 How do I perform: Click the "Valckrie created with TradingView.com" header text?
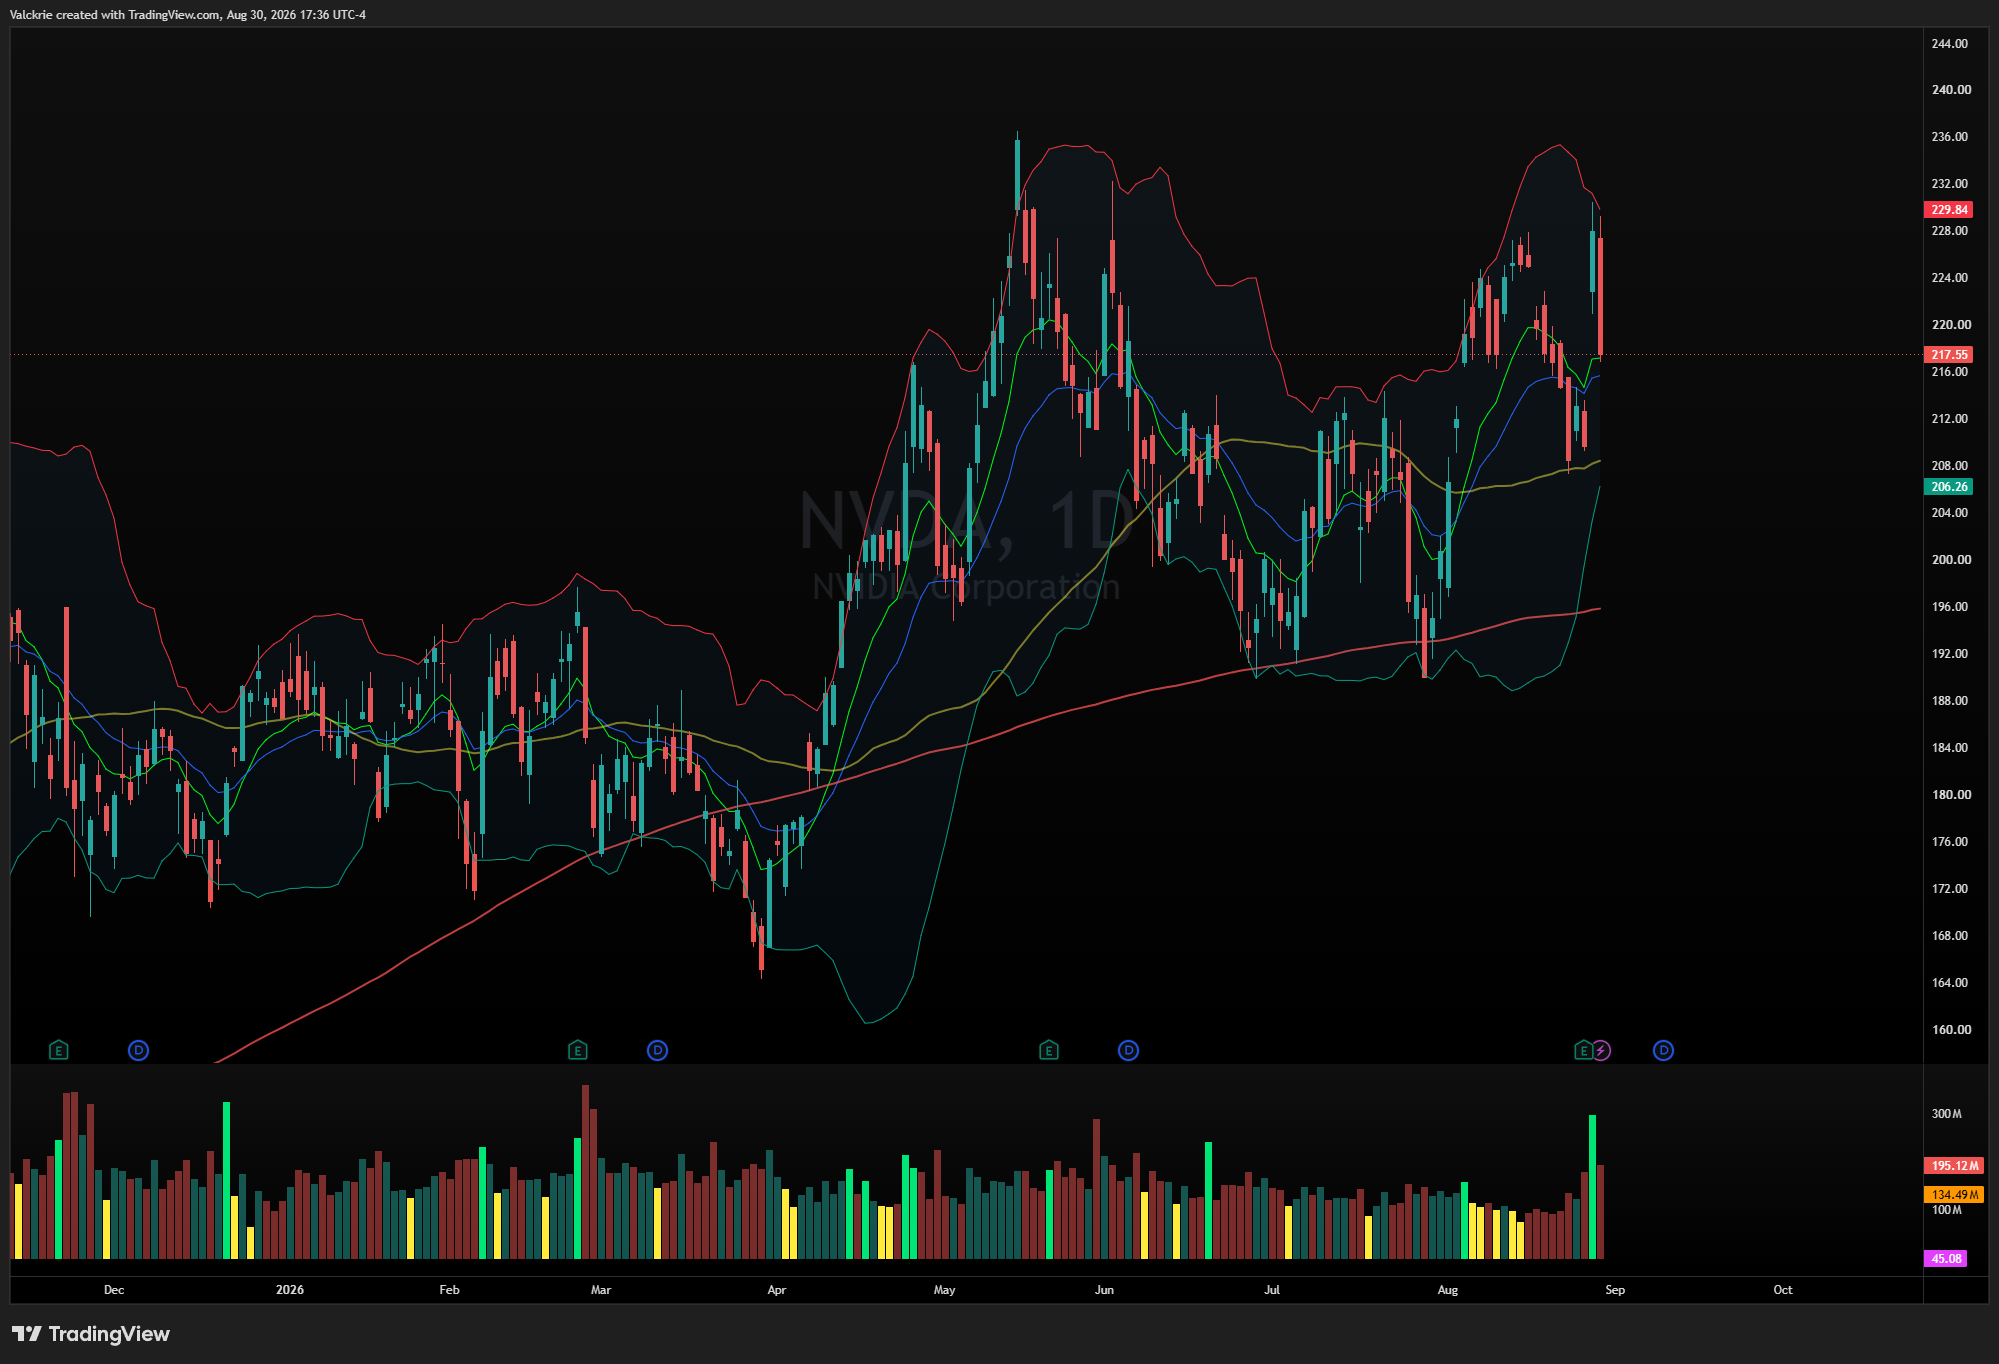pyautogui.click(x=115, y=15)
